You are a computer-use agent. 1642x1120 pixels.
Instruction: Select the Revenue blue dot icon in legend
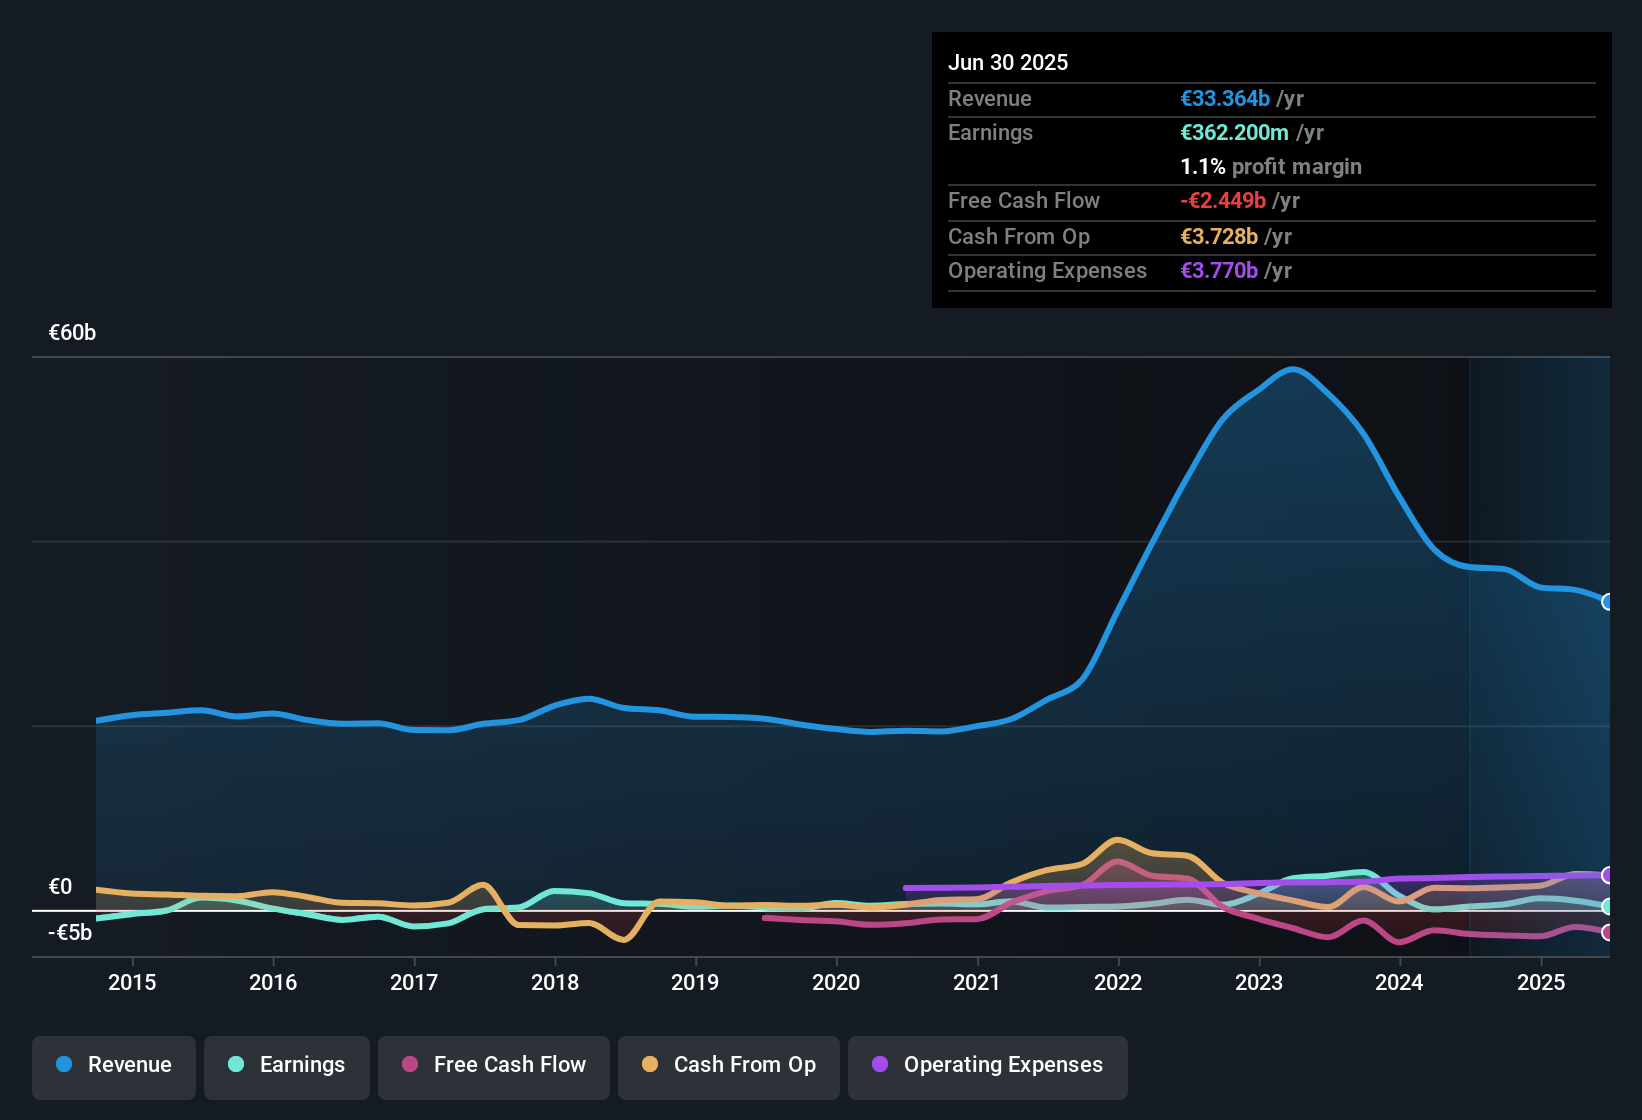click(63, 1065)
